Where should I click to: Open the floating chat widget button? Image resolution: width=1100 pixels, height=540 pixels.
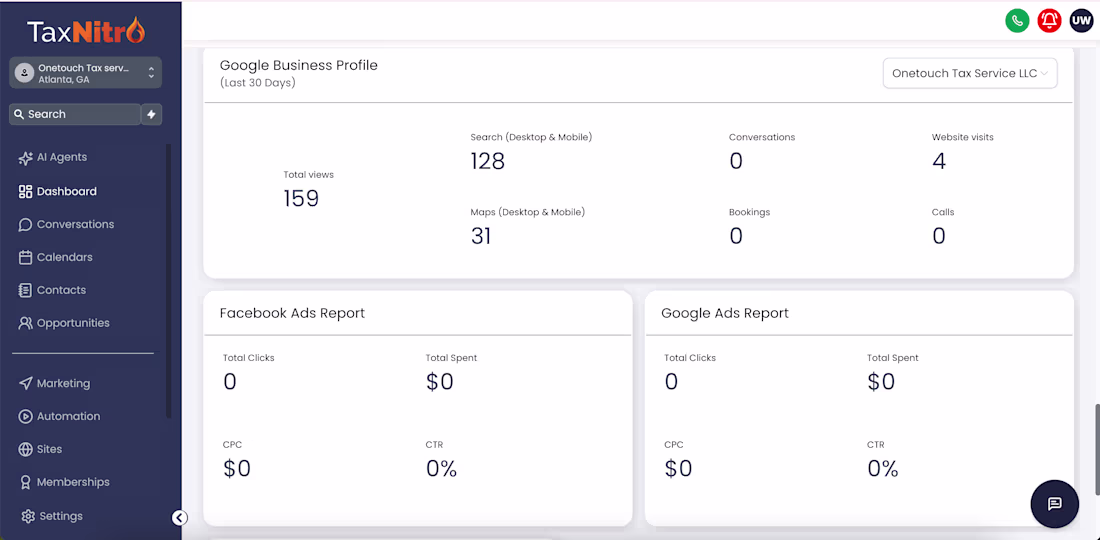[x=1054, y=504]
